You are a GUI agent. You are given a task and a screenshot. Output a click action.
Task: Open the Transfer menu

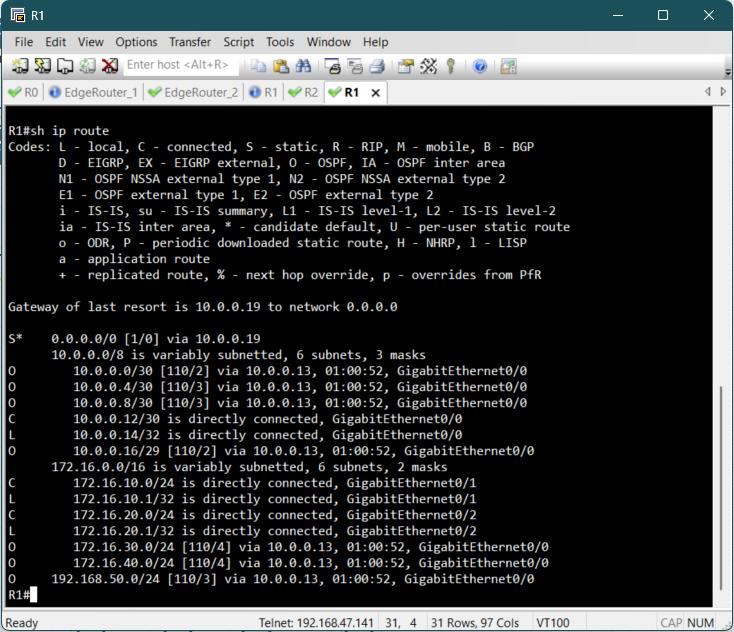(189, 42)
